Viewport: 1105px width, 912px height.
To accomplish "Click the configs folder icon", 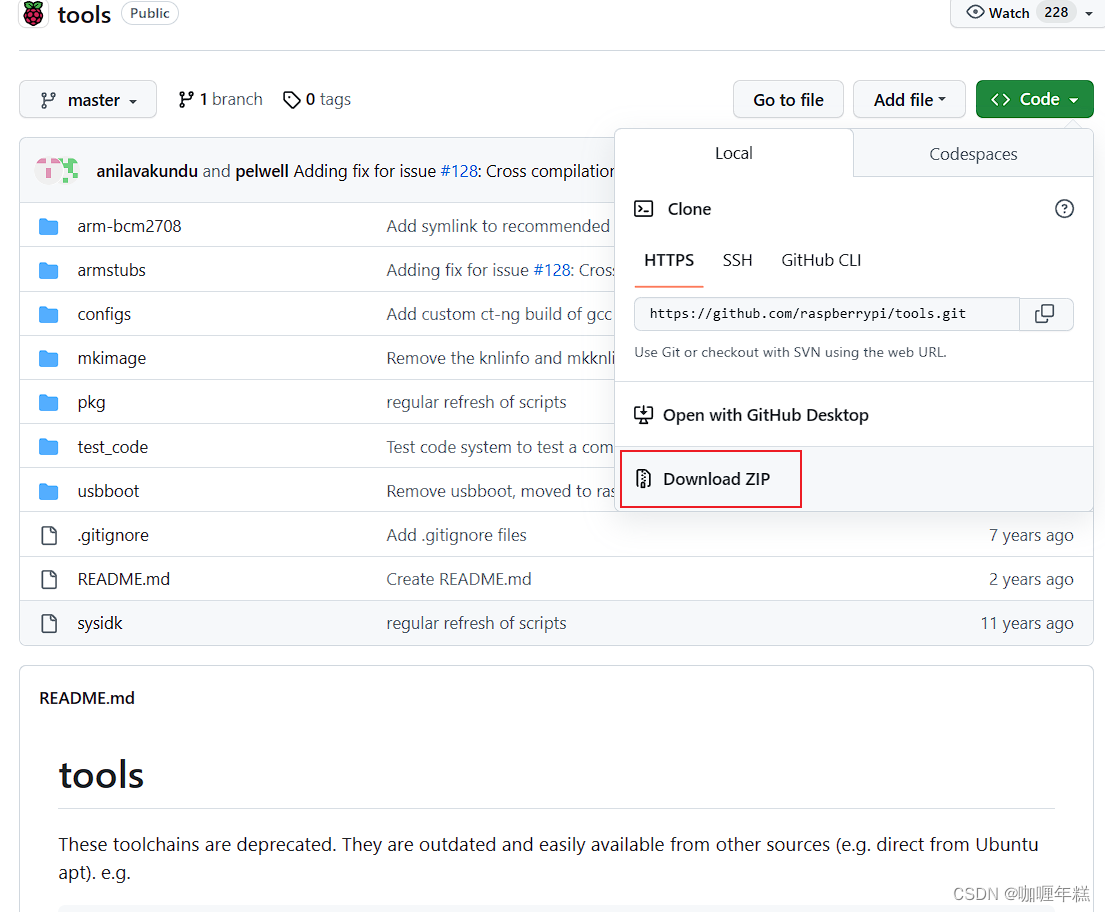I will click(49, 314).
